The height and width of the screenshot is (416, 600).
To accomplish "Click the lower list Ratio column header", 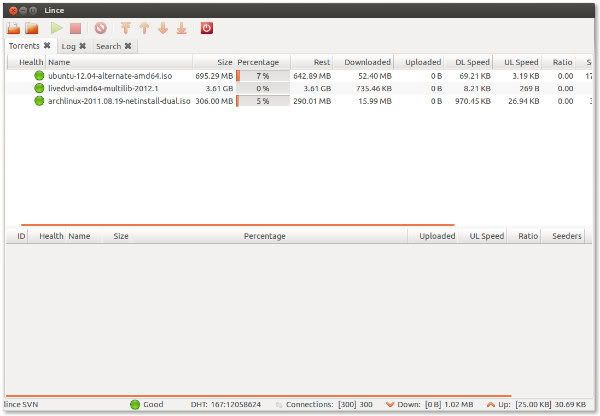I will (524, 236).
